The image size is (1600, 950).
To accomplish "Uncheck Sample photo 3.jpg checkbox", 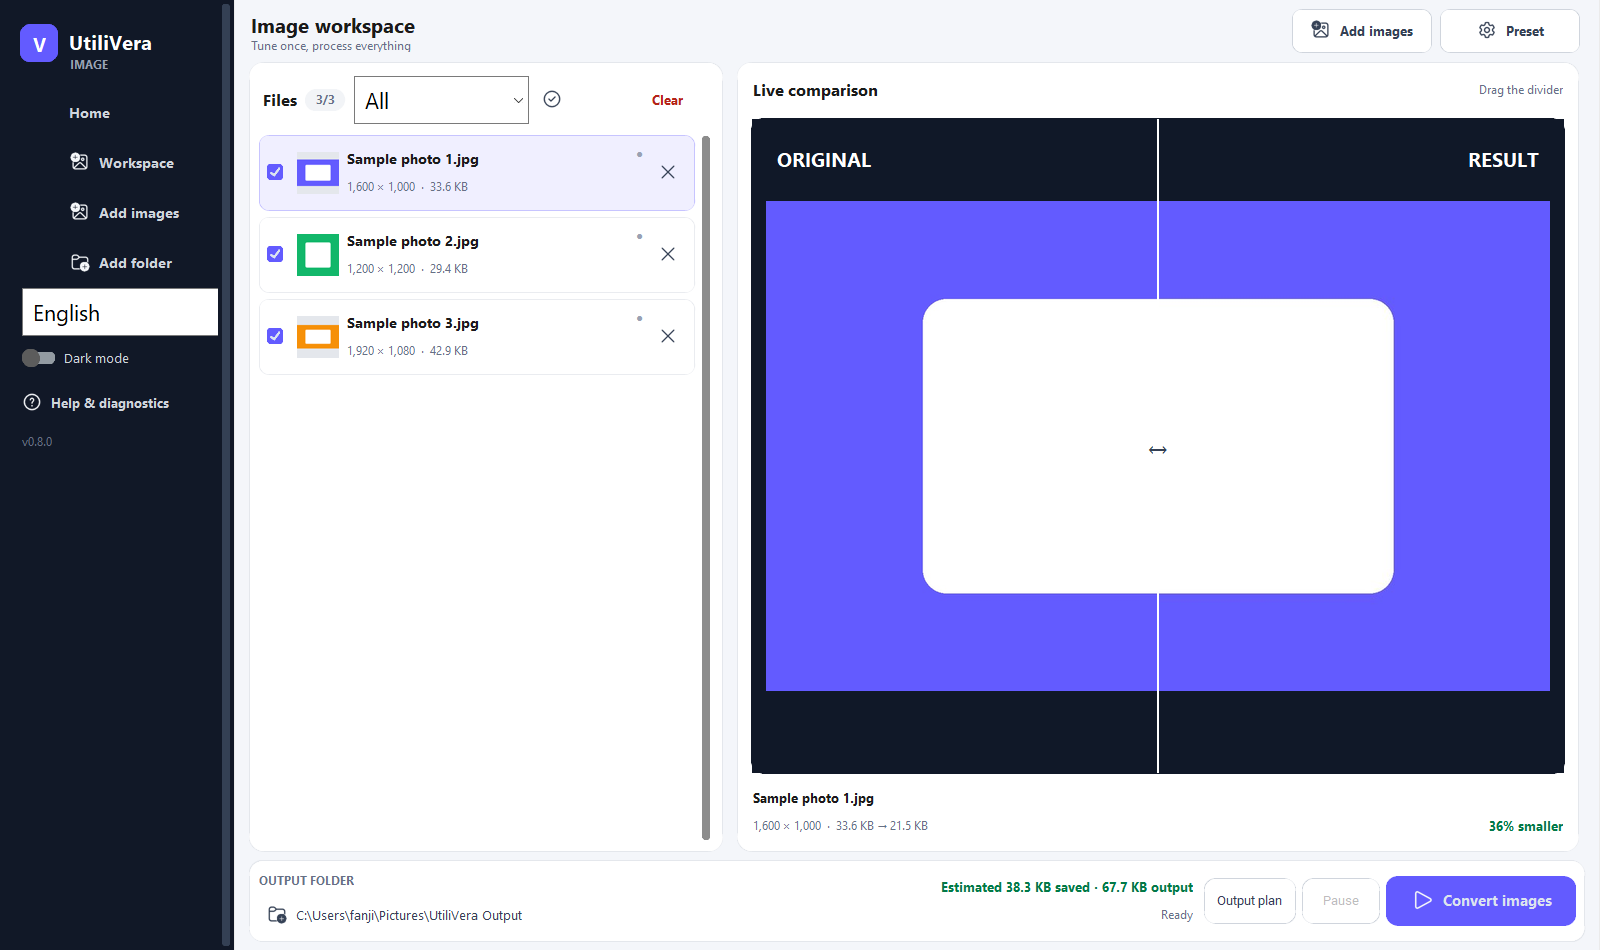I will click(275, 336).
